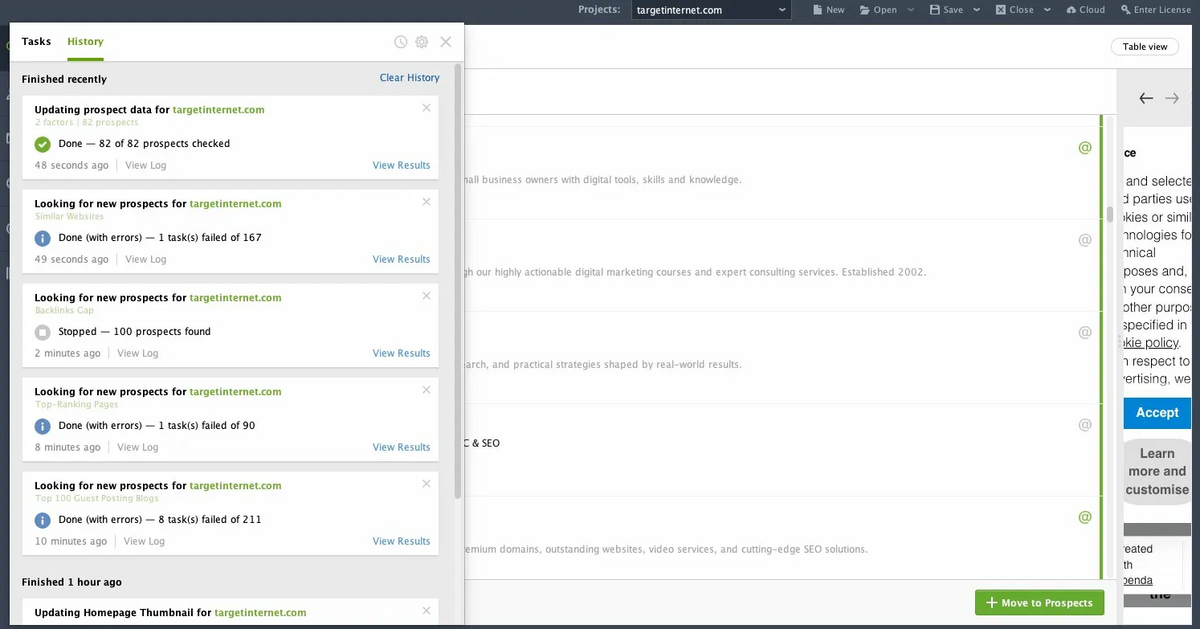Click @ icon on the premium domains row
This screenshot has width=1200, height=629.
tap(1085, 517)
